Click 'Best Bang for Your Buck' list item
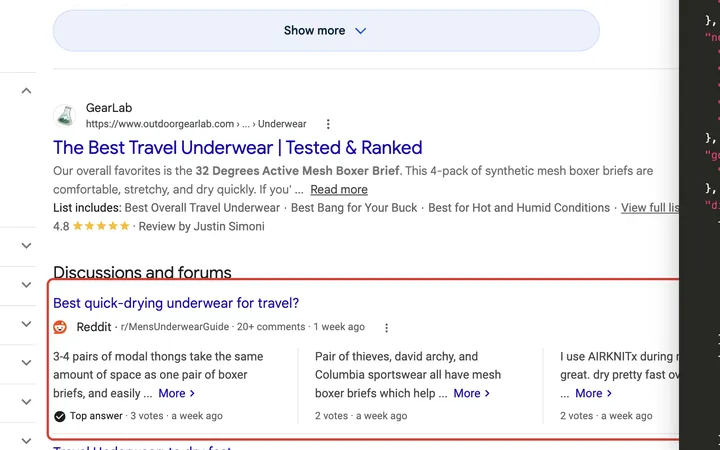 [354, 208]
